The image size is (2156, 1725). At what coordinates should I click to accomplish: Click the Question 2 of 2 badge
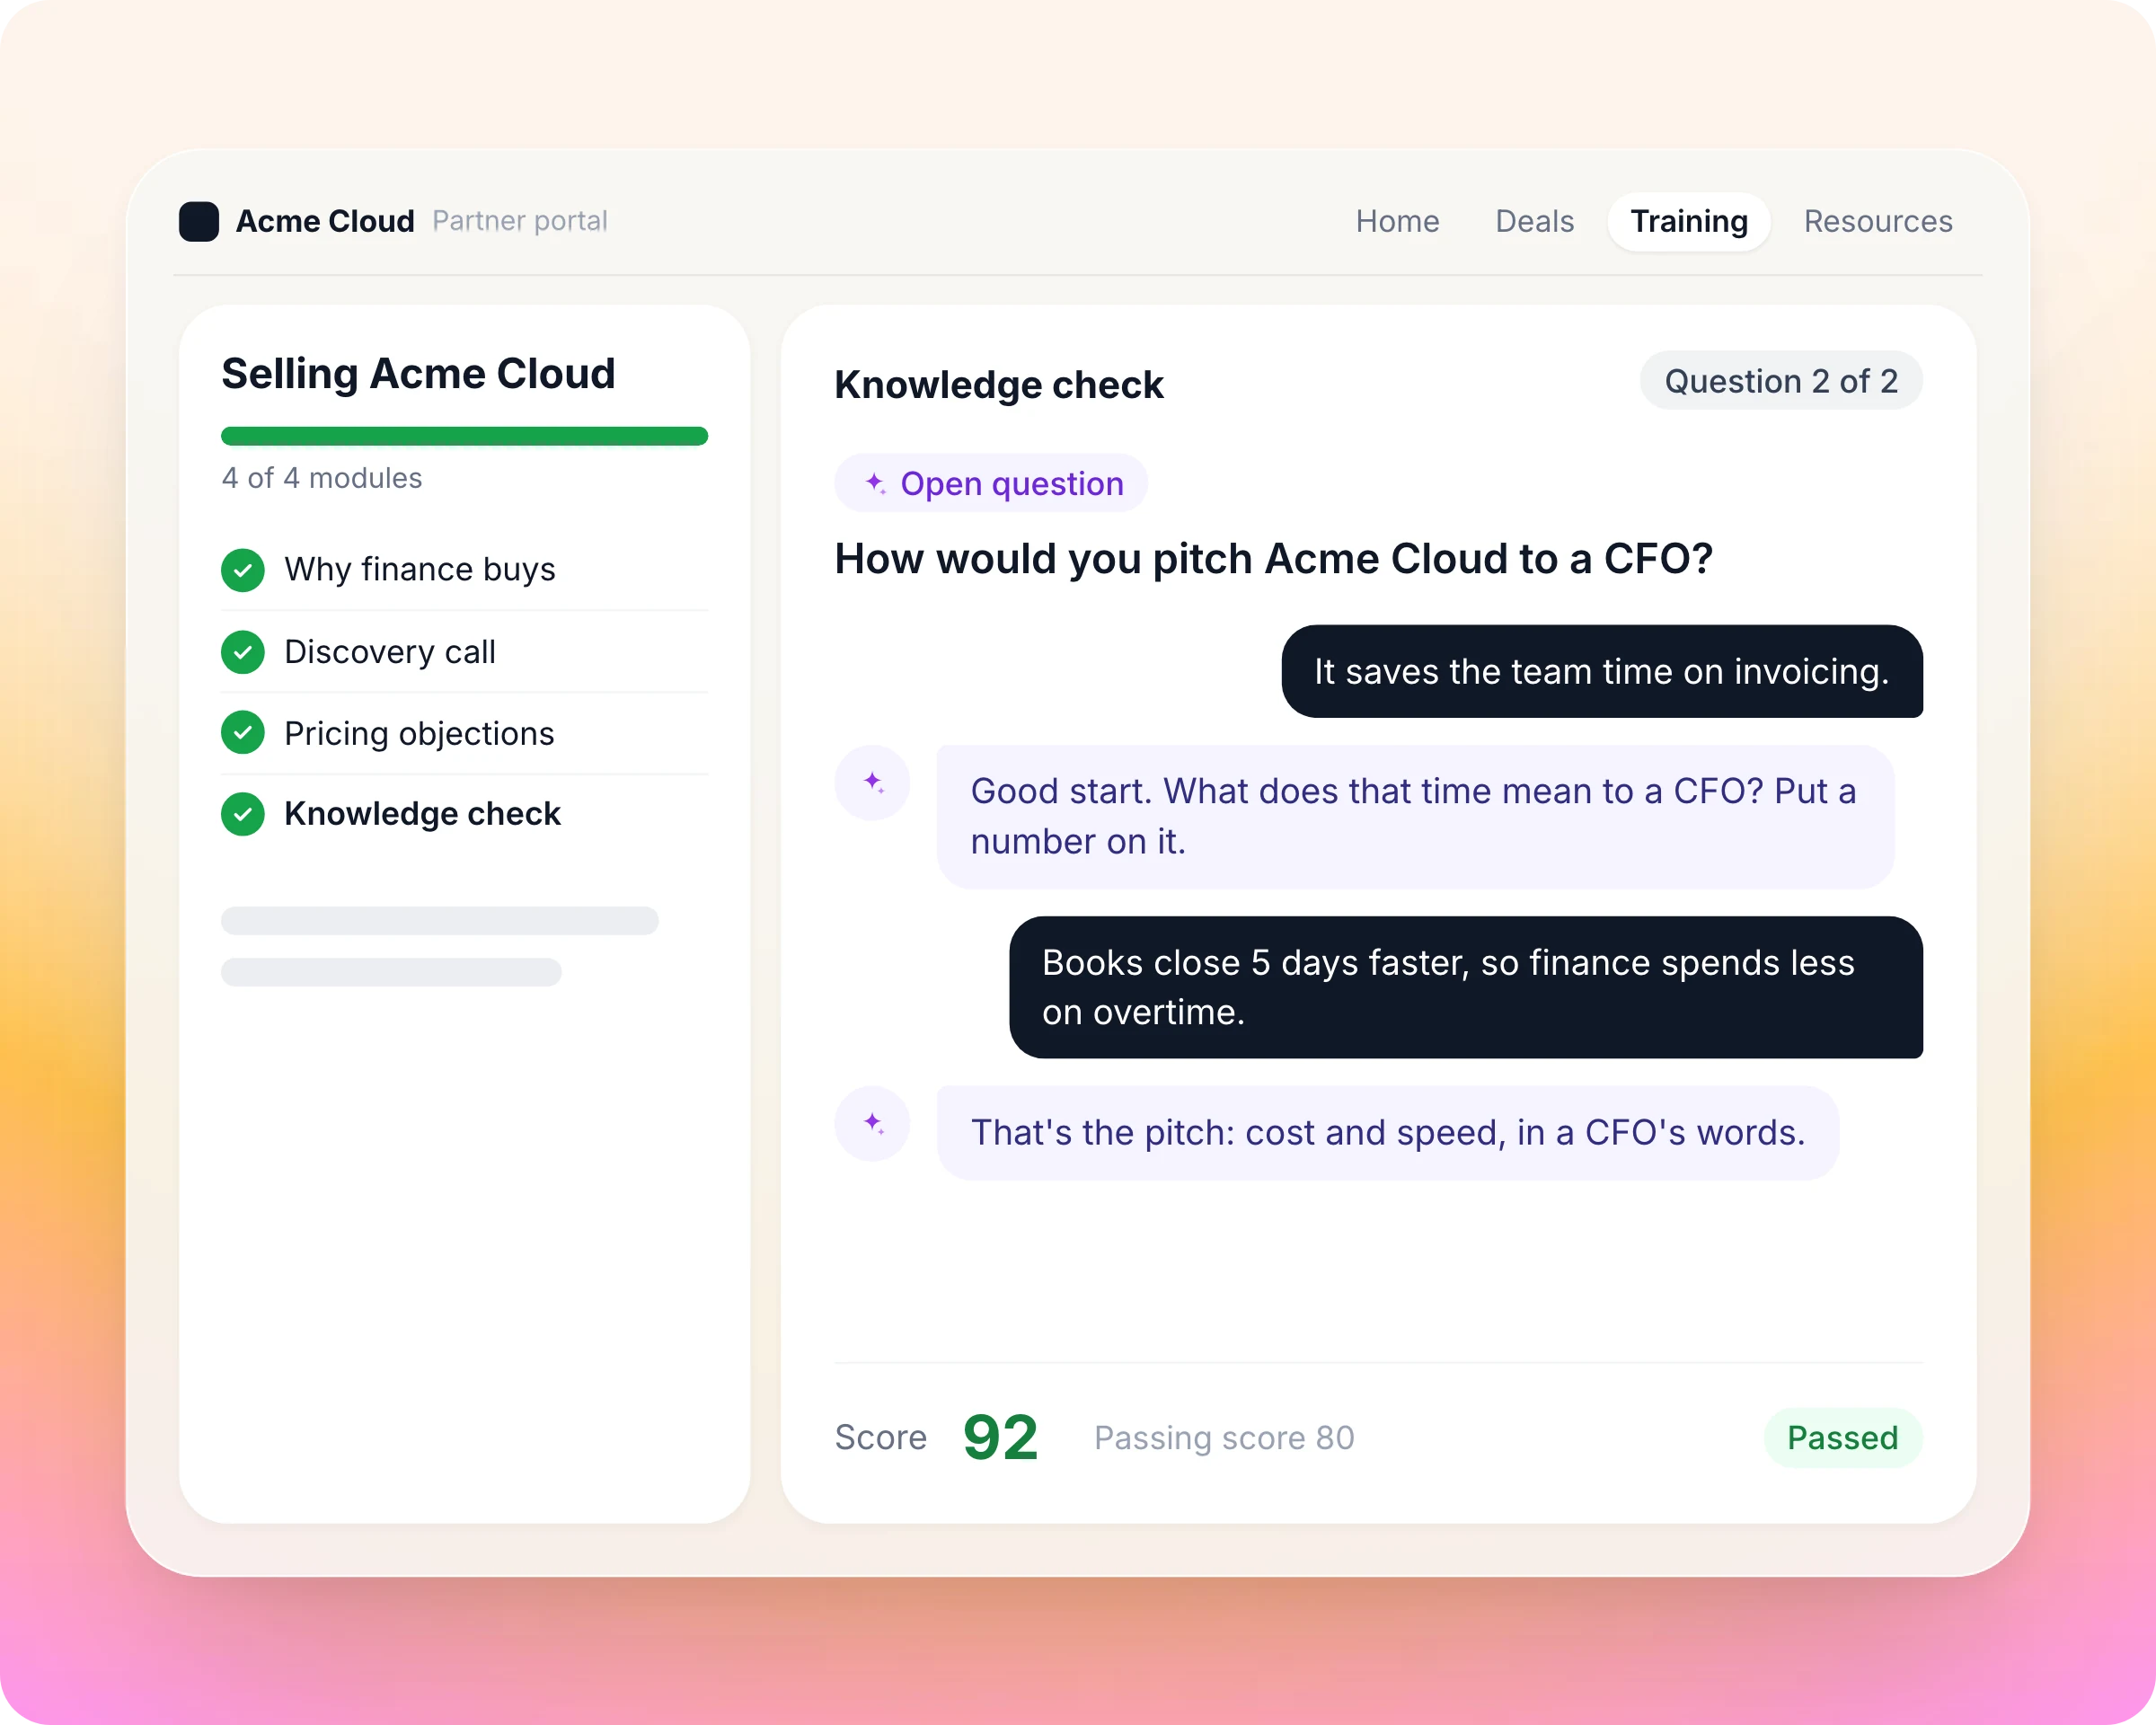[x=1781, y=381]
